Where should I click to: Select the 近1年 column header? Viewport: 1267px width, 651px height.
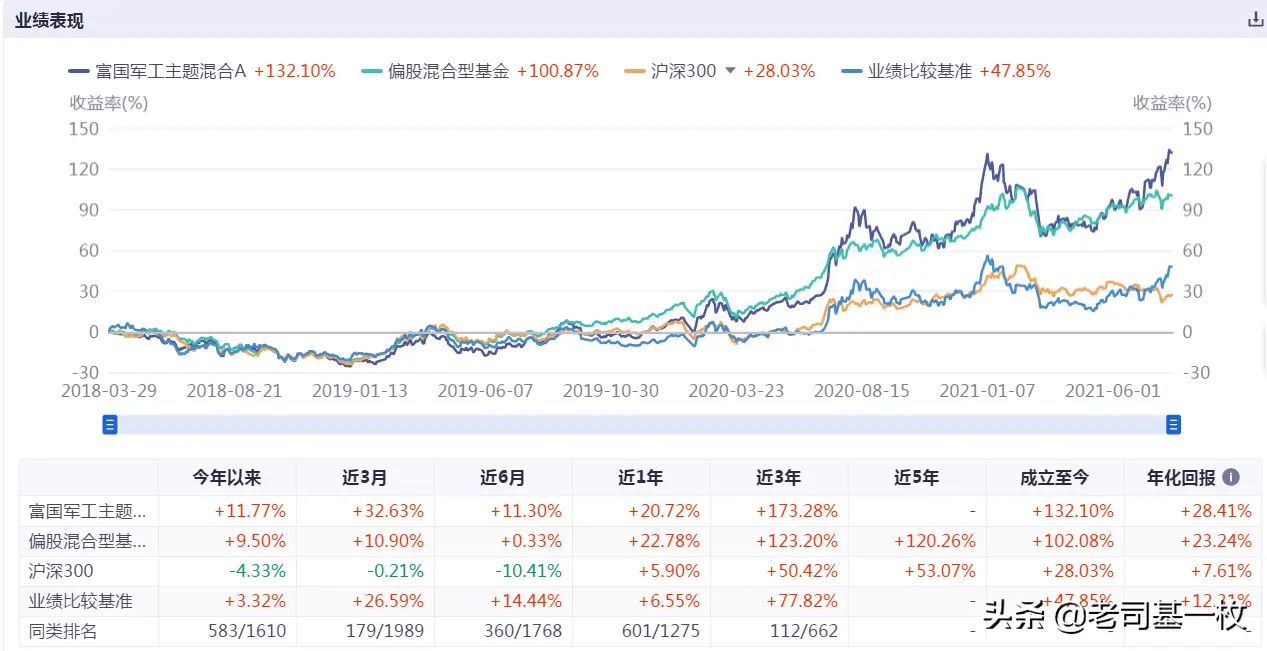point(640,478)
